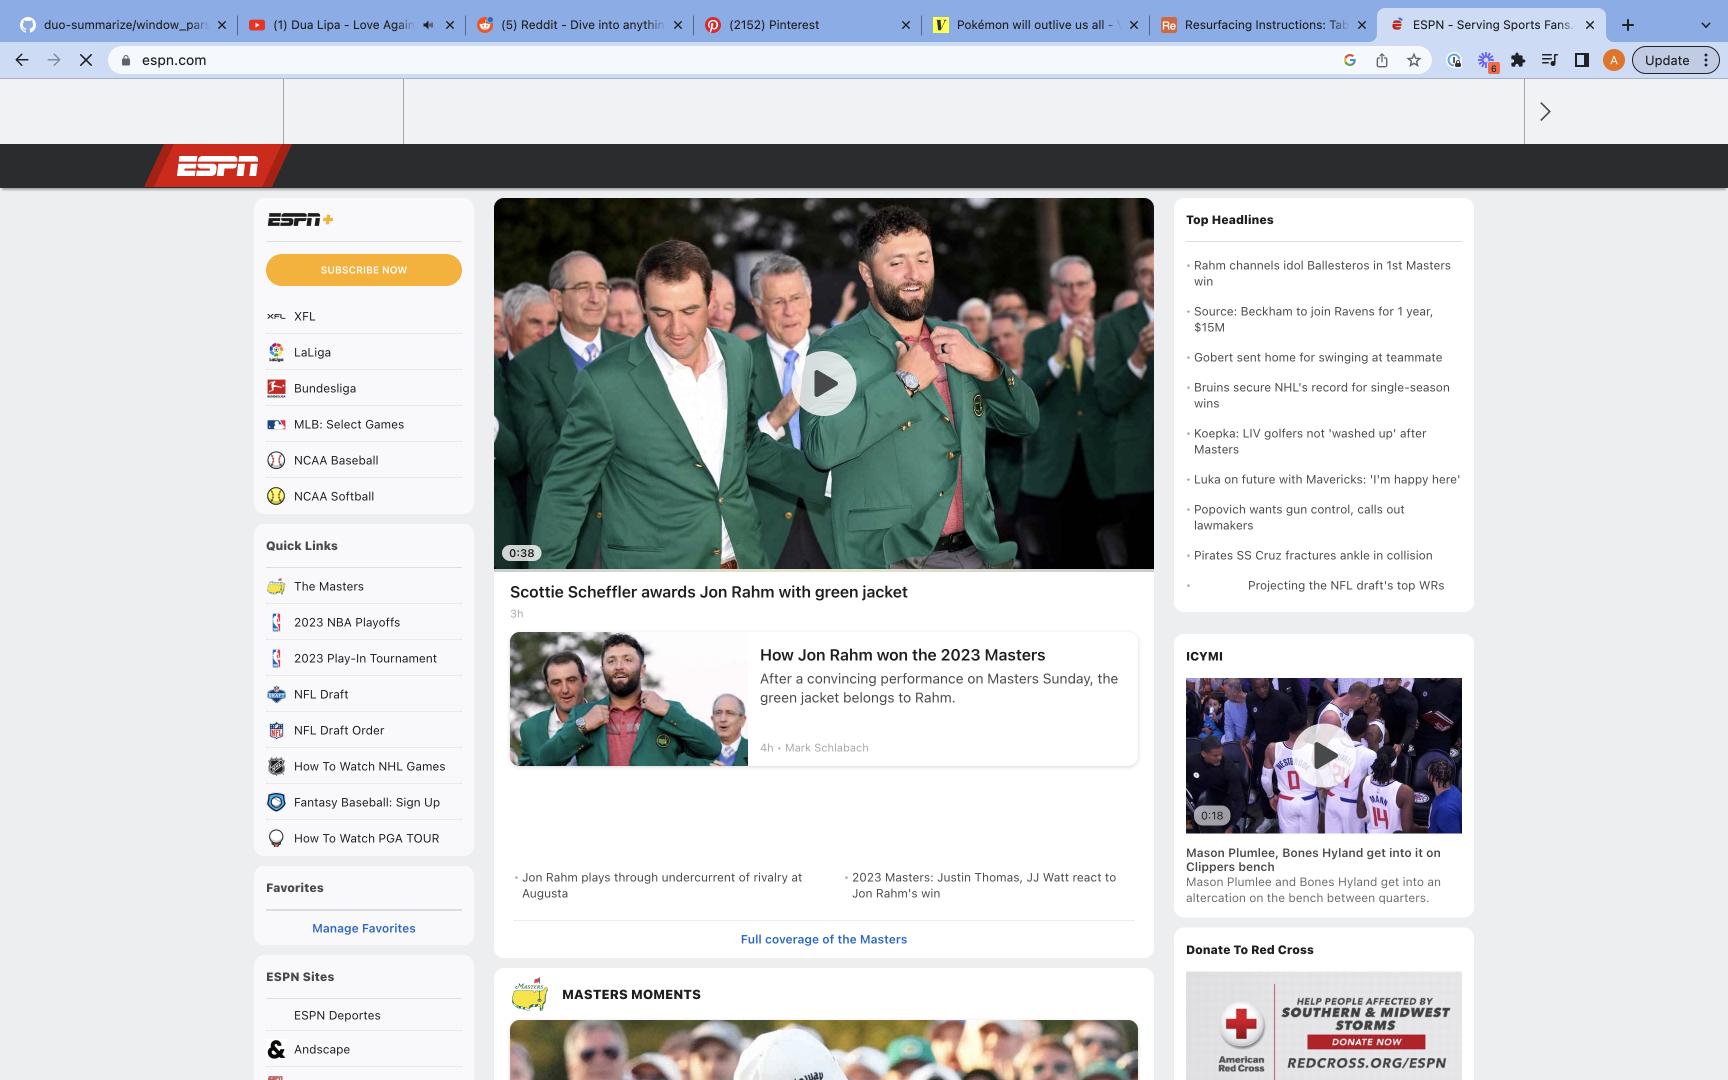Open Chrome extensions puzzle icon

1517,60
